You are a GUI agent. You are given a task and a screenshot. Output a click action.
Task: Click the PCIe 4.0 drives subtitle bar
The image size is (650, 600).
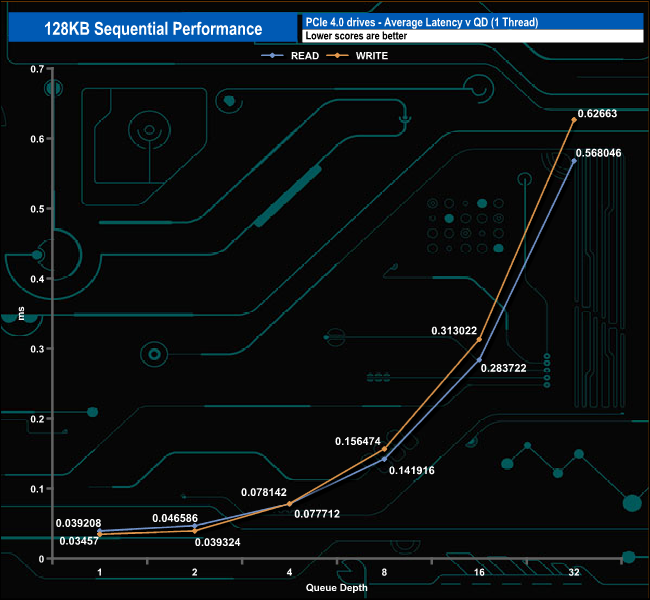point(473,22)
